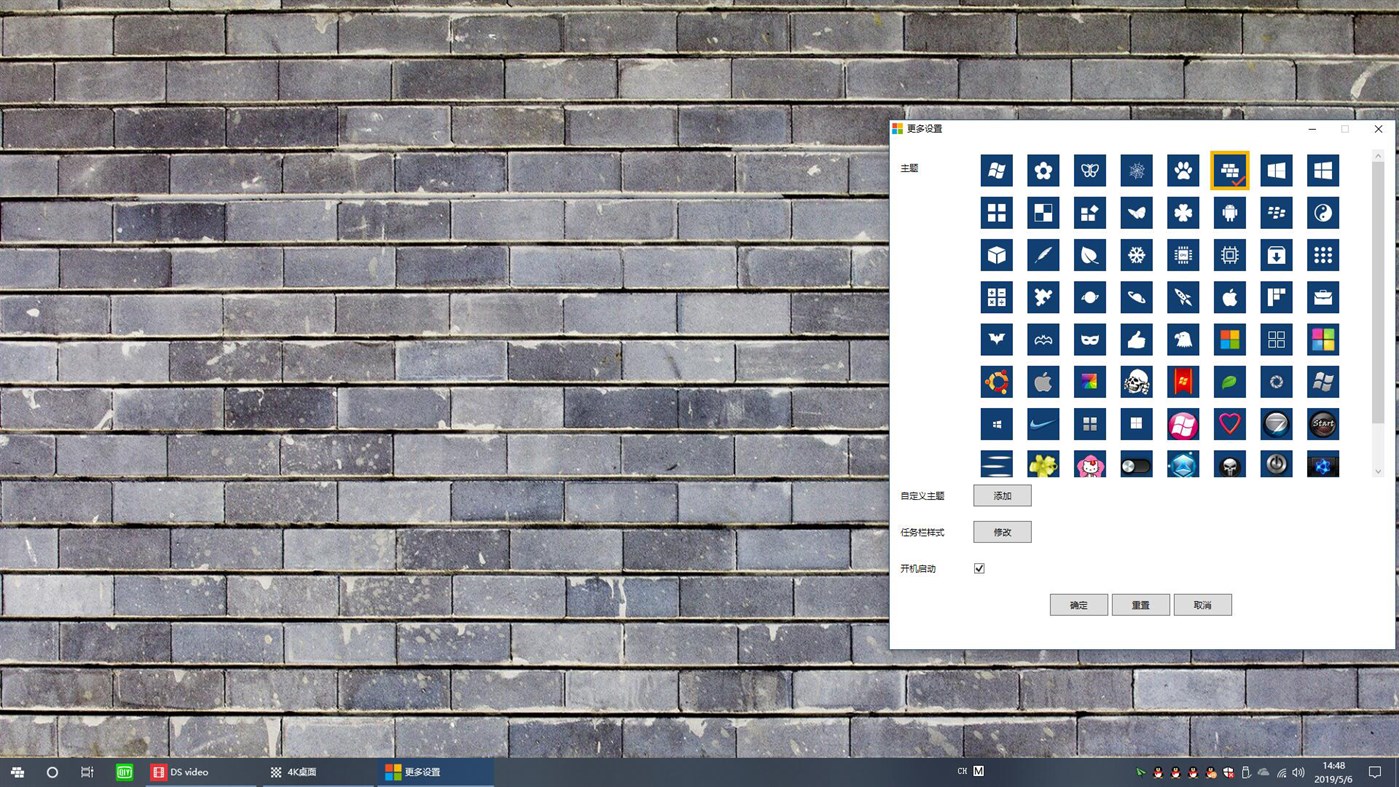
Task: Select the rainbow gradient theme swatch
Action: [1090, 381]
